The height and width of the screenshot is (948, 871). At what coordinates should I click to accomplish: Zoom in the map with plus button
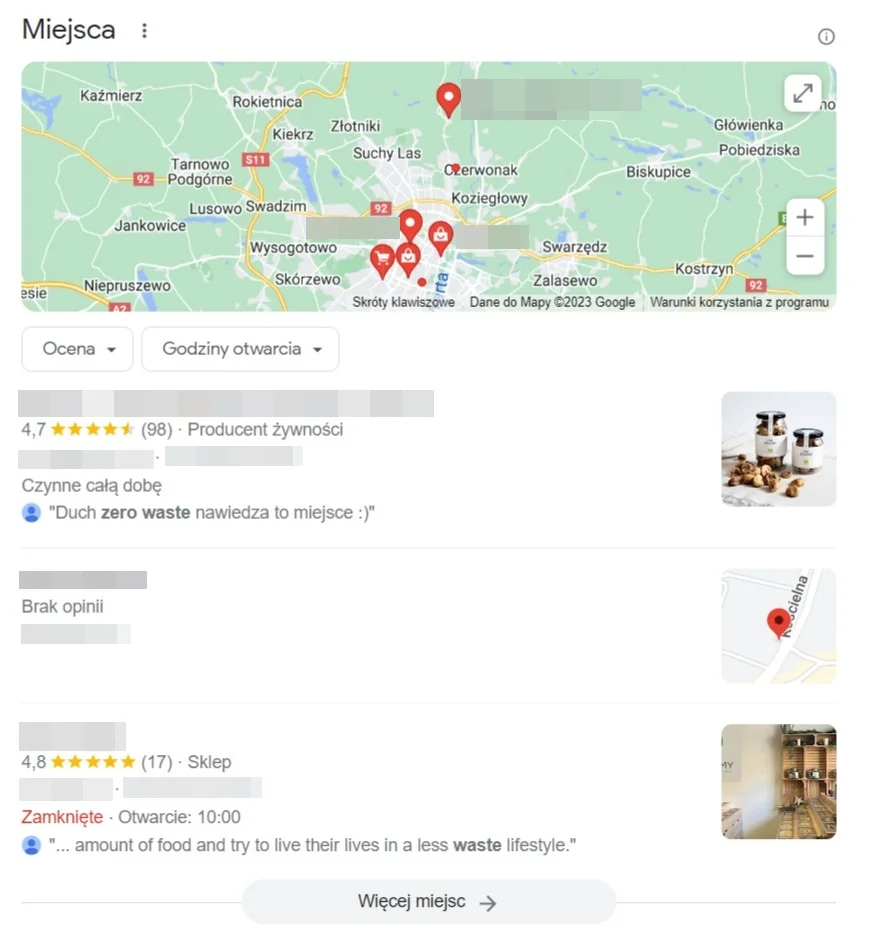tap(805, 217)
